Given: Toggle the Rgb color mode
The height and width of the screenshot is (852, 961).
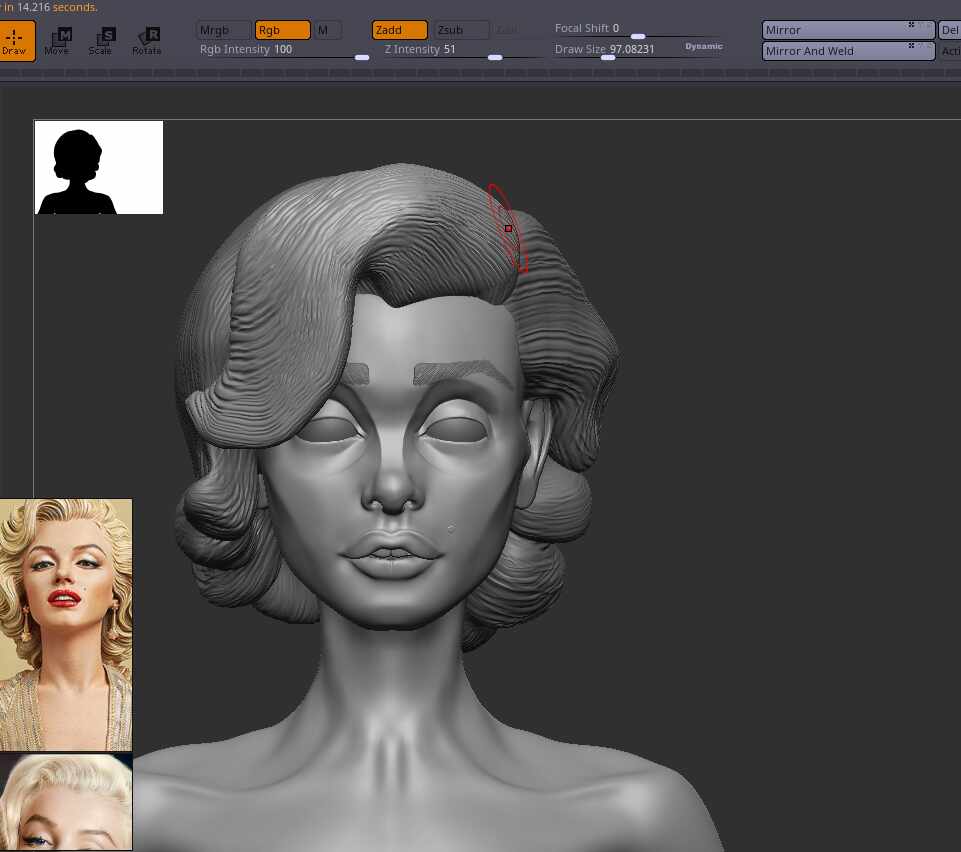Looking at the screenshot, I should pos(282,30).
